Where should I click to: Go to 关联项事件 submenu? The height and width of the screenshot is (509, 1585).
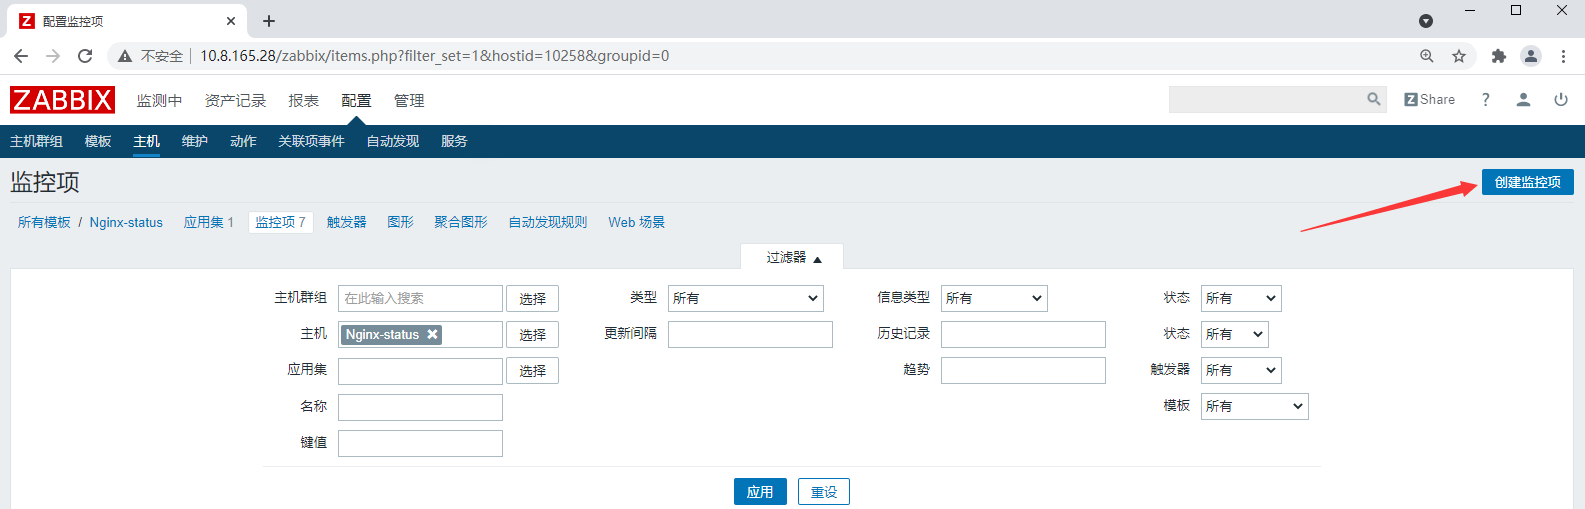click(311, 141)
